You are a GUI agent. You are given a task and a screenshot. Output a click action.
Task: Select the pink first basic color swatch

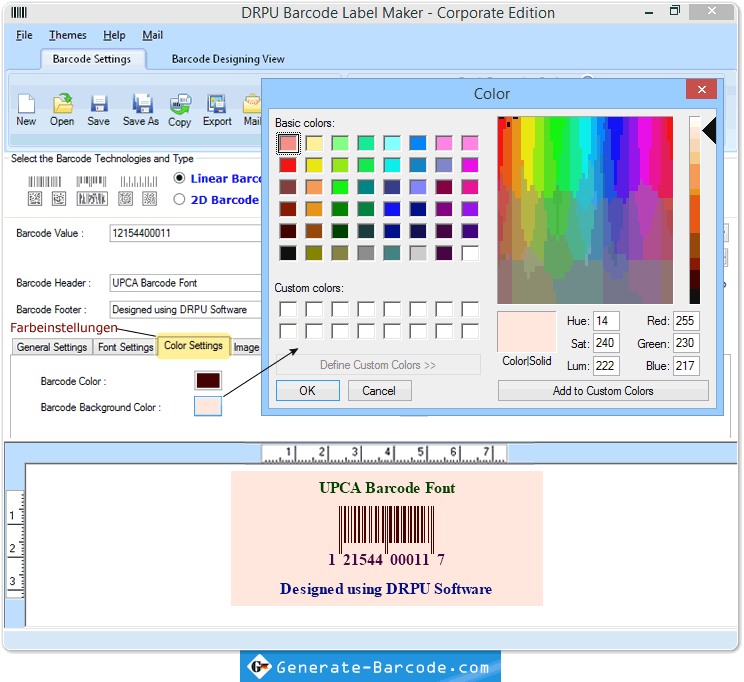pos(288,143)
